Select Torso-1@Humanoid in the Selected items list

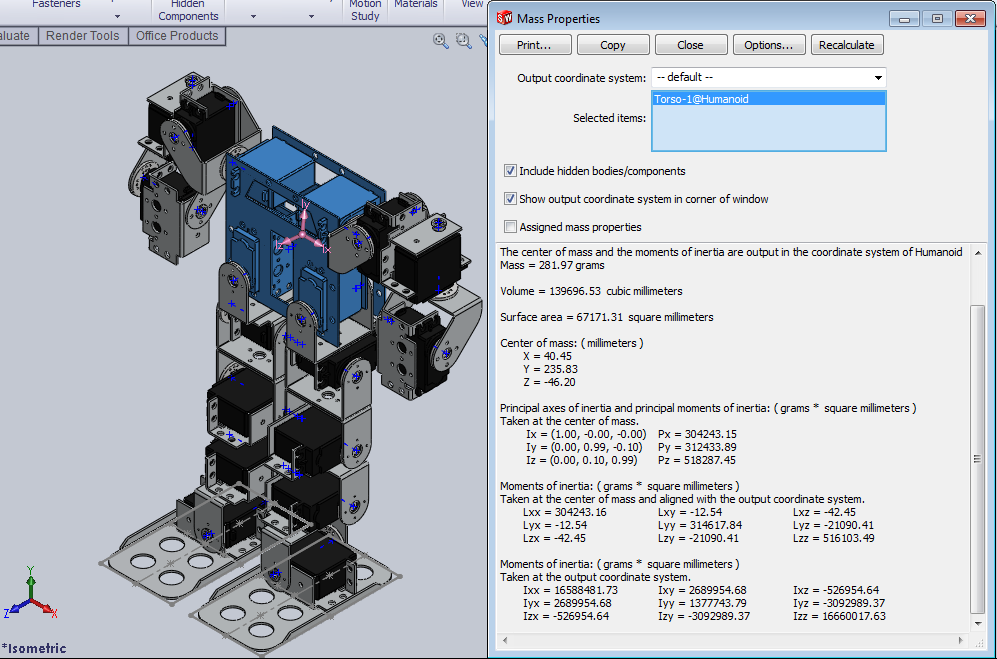click(x=768, y=97)
